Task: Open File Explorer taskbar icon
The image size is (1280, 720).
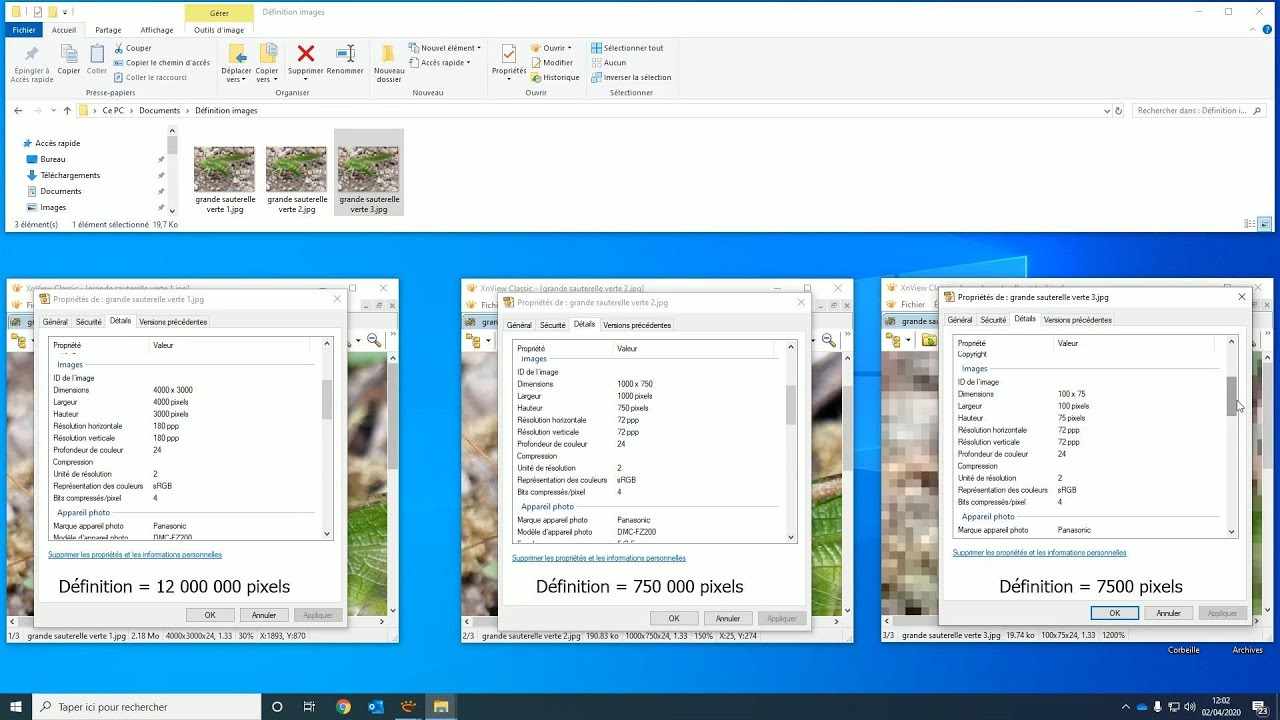Action: click(440, 707)
